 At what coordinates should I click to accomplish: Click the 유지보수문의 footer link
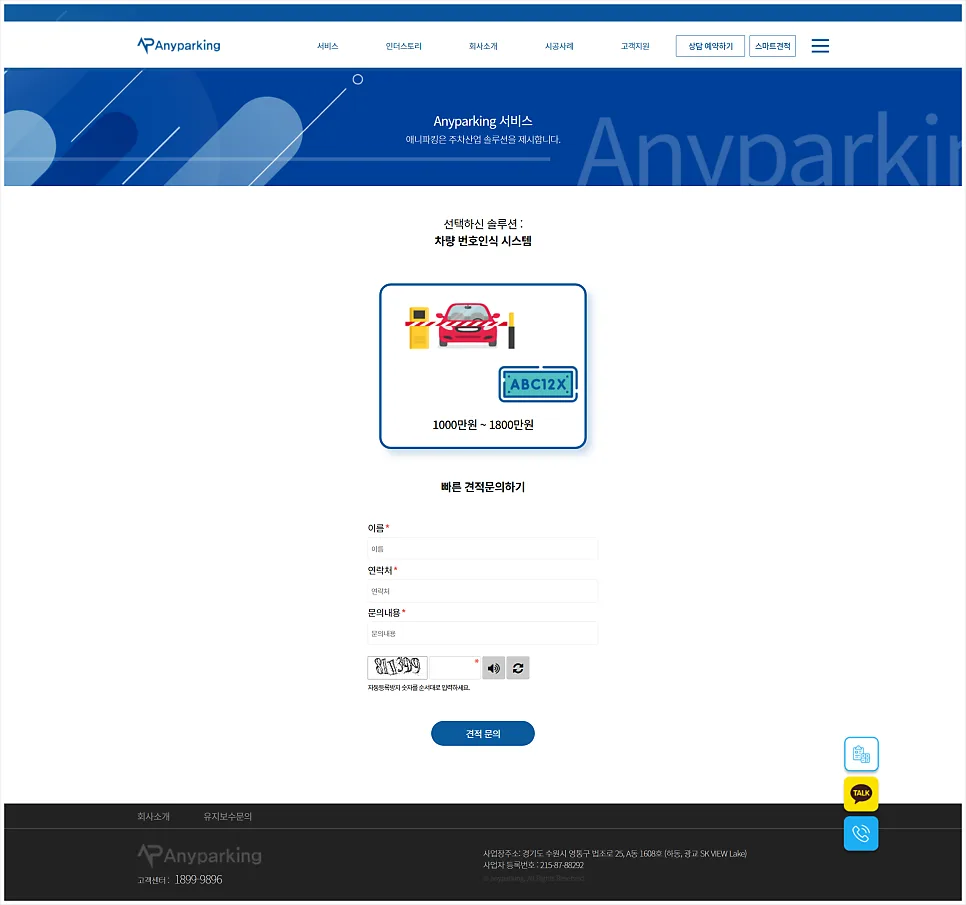227,816
